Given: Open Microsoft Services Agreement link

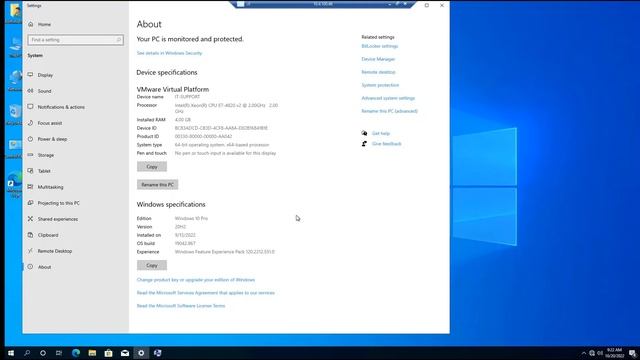Looking at the screenshot, I should point(206,293).
